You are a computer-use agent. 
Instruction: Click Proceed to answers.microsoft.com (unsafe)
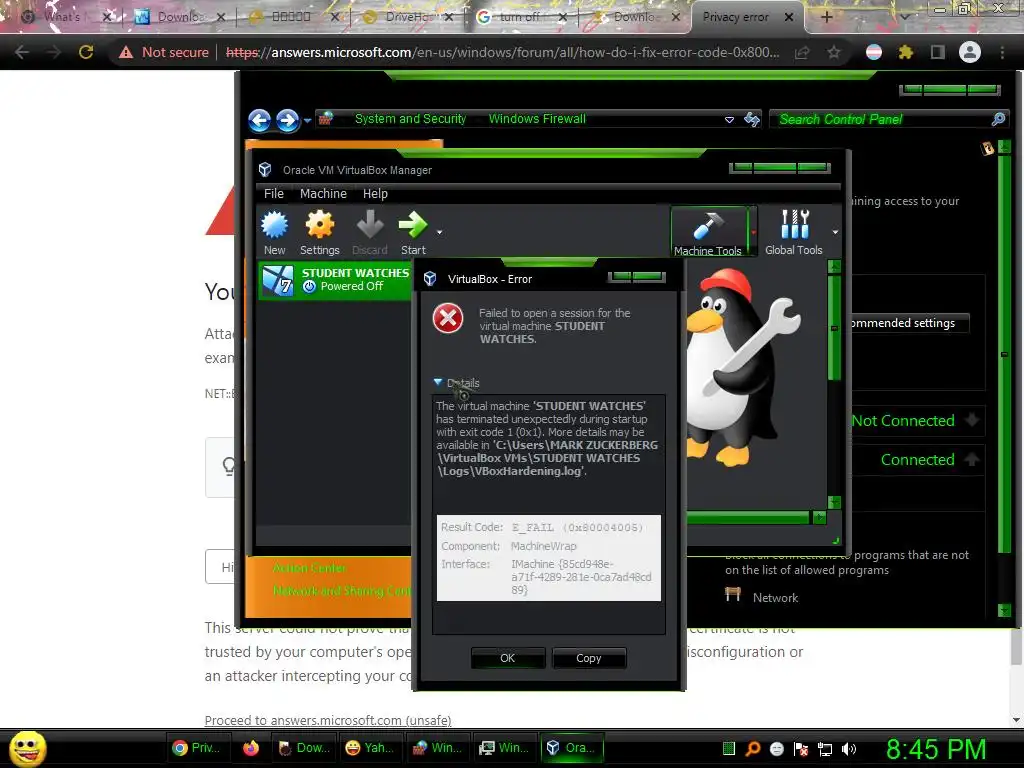click(328, 720)
